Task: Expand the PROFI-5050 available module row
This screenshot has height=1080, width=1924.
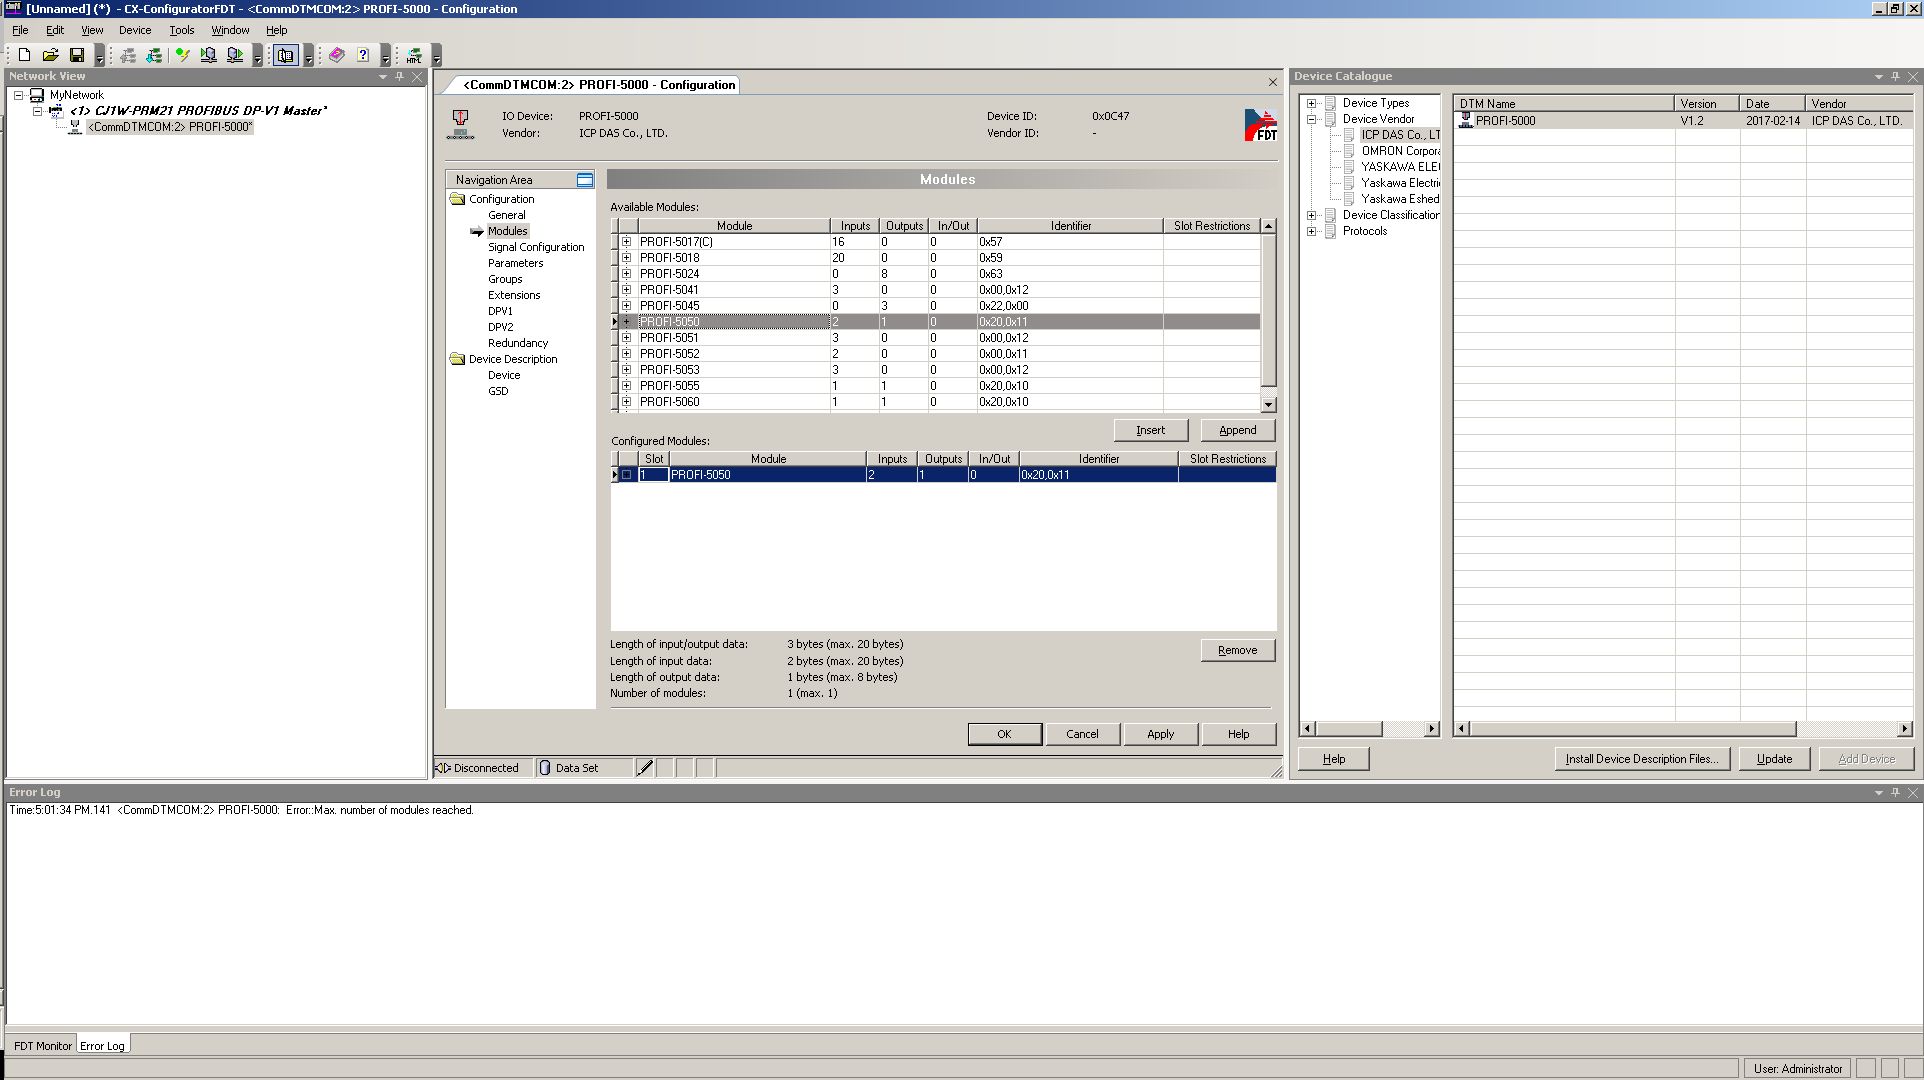Action: [x=627, y=322]
